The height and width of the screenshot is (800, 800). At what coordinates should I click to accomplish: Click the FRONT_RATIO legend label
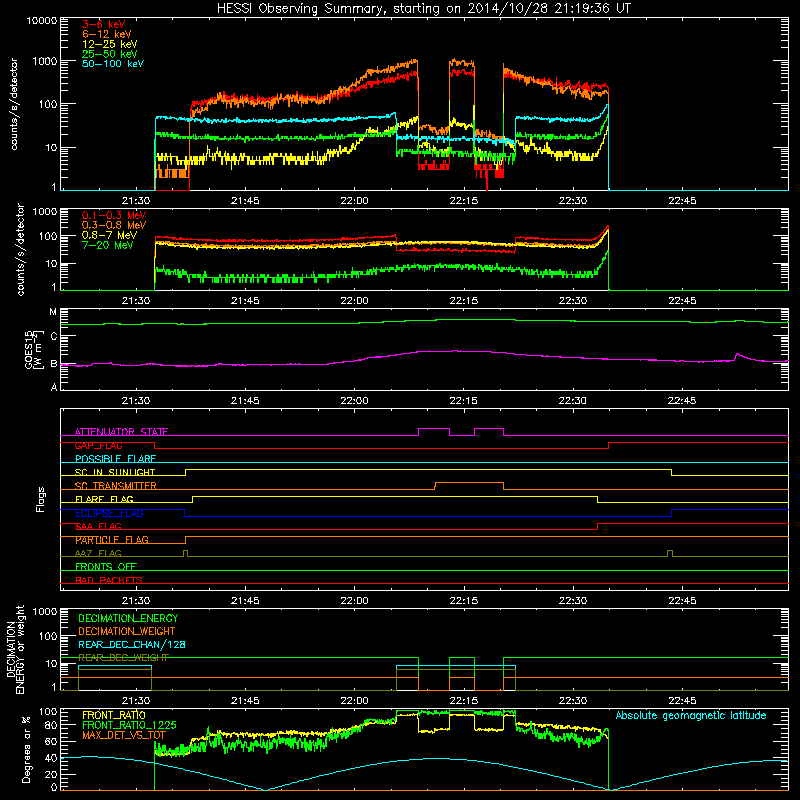click(114, 715)
